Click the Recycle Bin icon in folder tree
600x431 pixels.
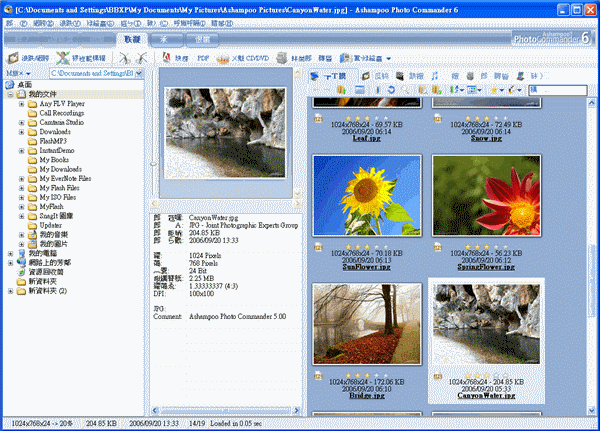19,270
